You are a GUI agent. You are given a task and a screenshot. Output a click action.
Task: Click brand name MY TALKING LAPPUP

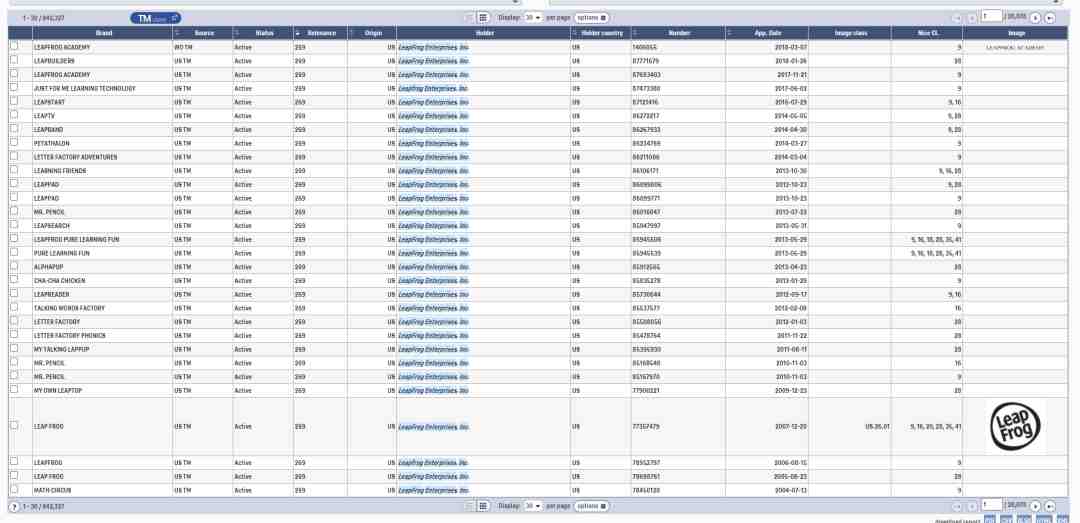tap(61, 349)
